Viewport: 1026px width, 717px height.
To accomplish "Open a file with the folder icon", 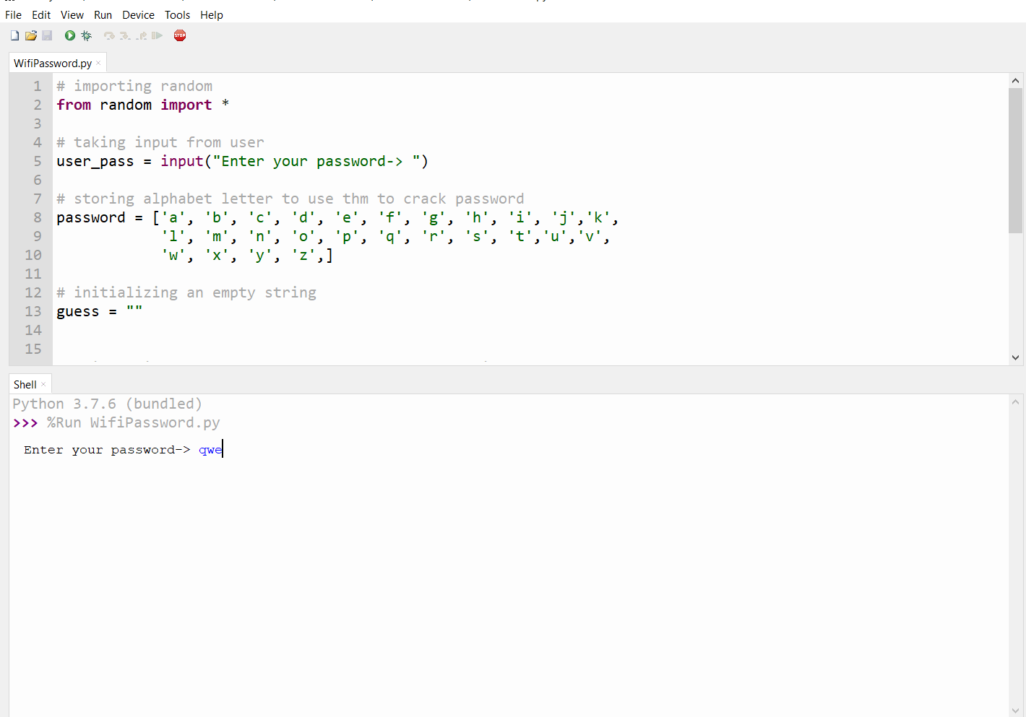I will [x=31, y=36].
